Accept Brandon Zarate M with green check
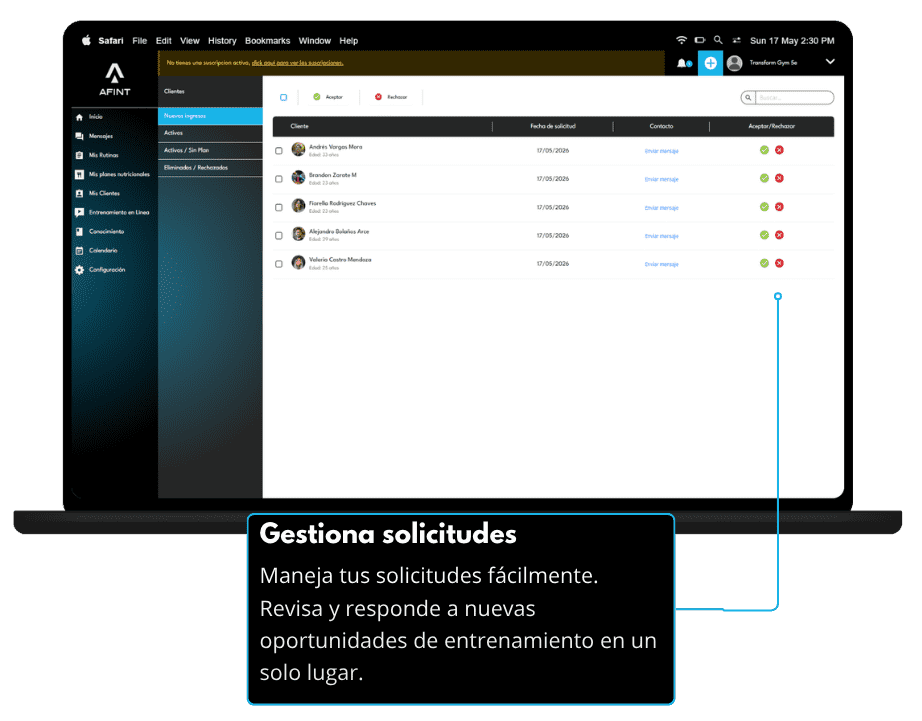 point(764,178)
